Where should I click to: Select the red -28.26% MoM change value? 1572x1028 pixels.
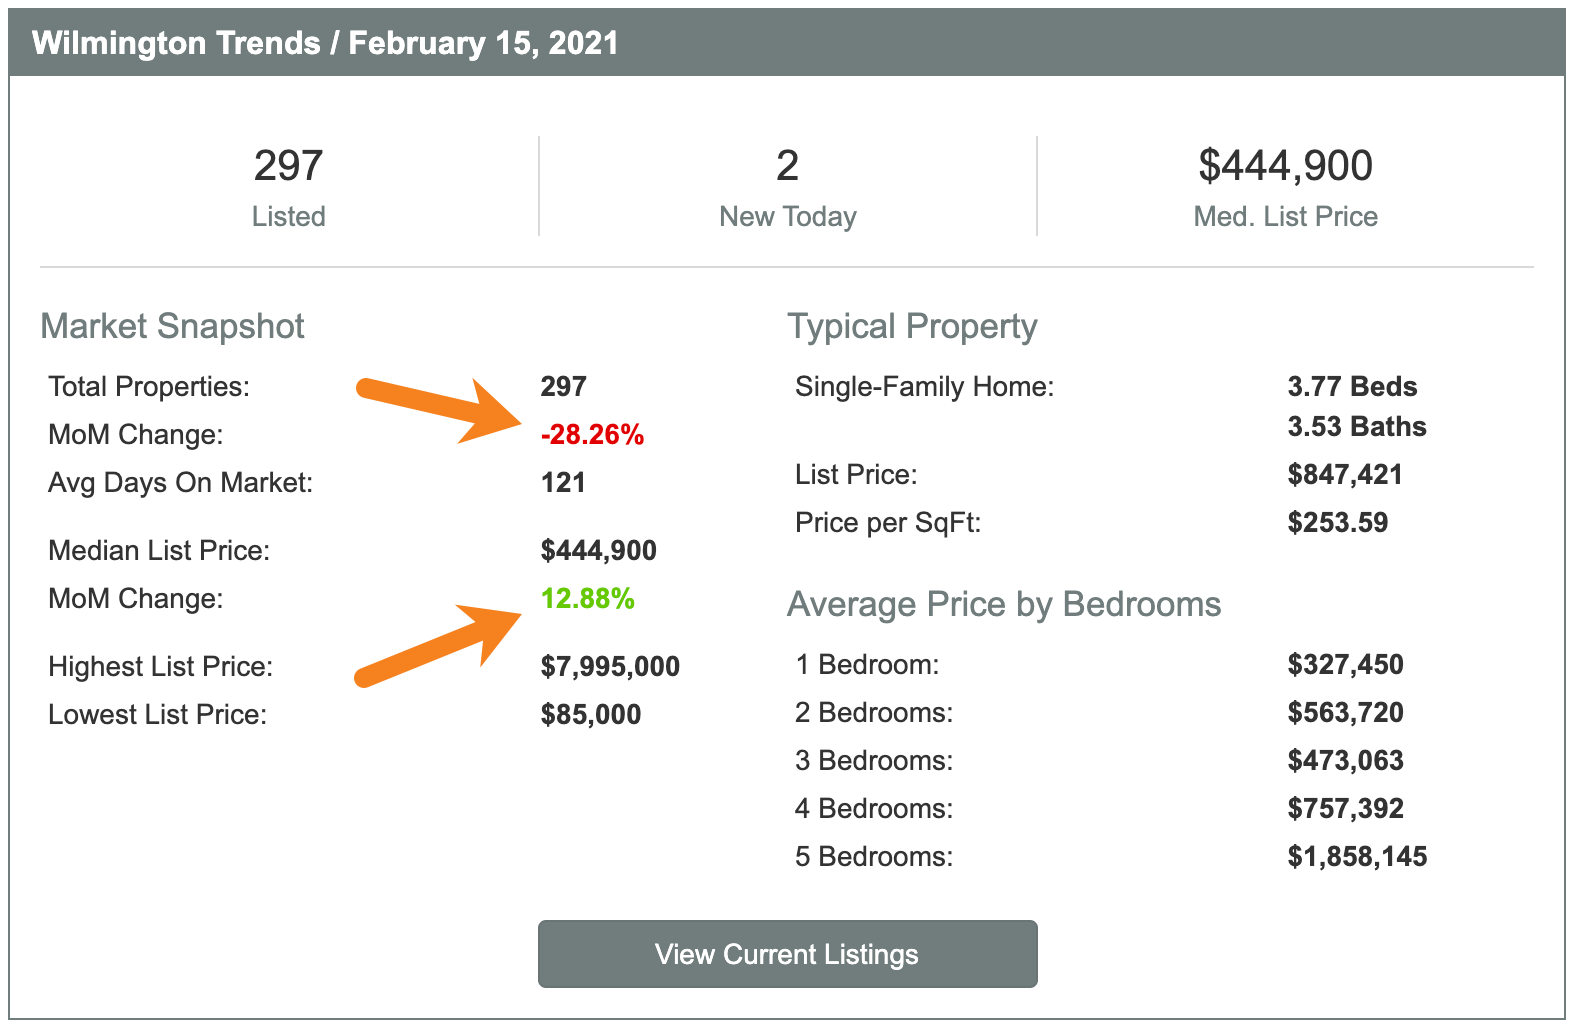(592, 435)
